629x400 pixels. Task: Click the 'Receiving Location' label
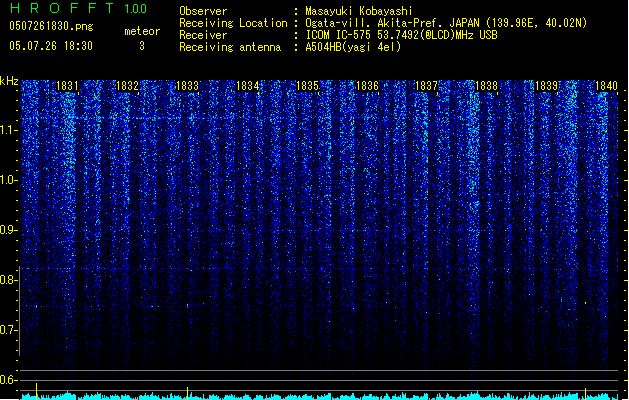(233, 23)
